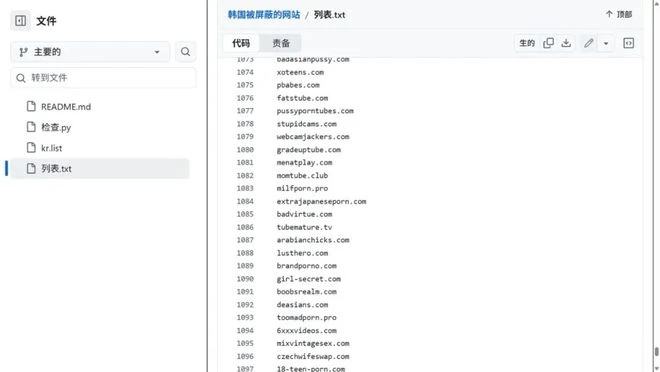Switch to the 责备 tab

(281, 43)
